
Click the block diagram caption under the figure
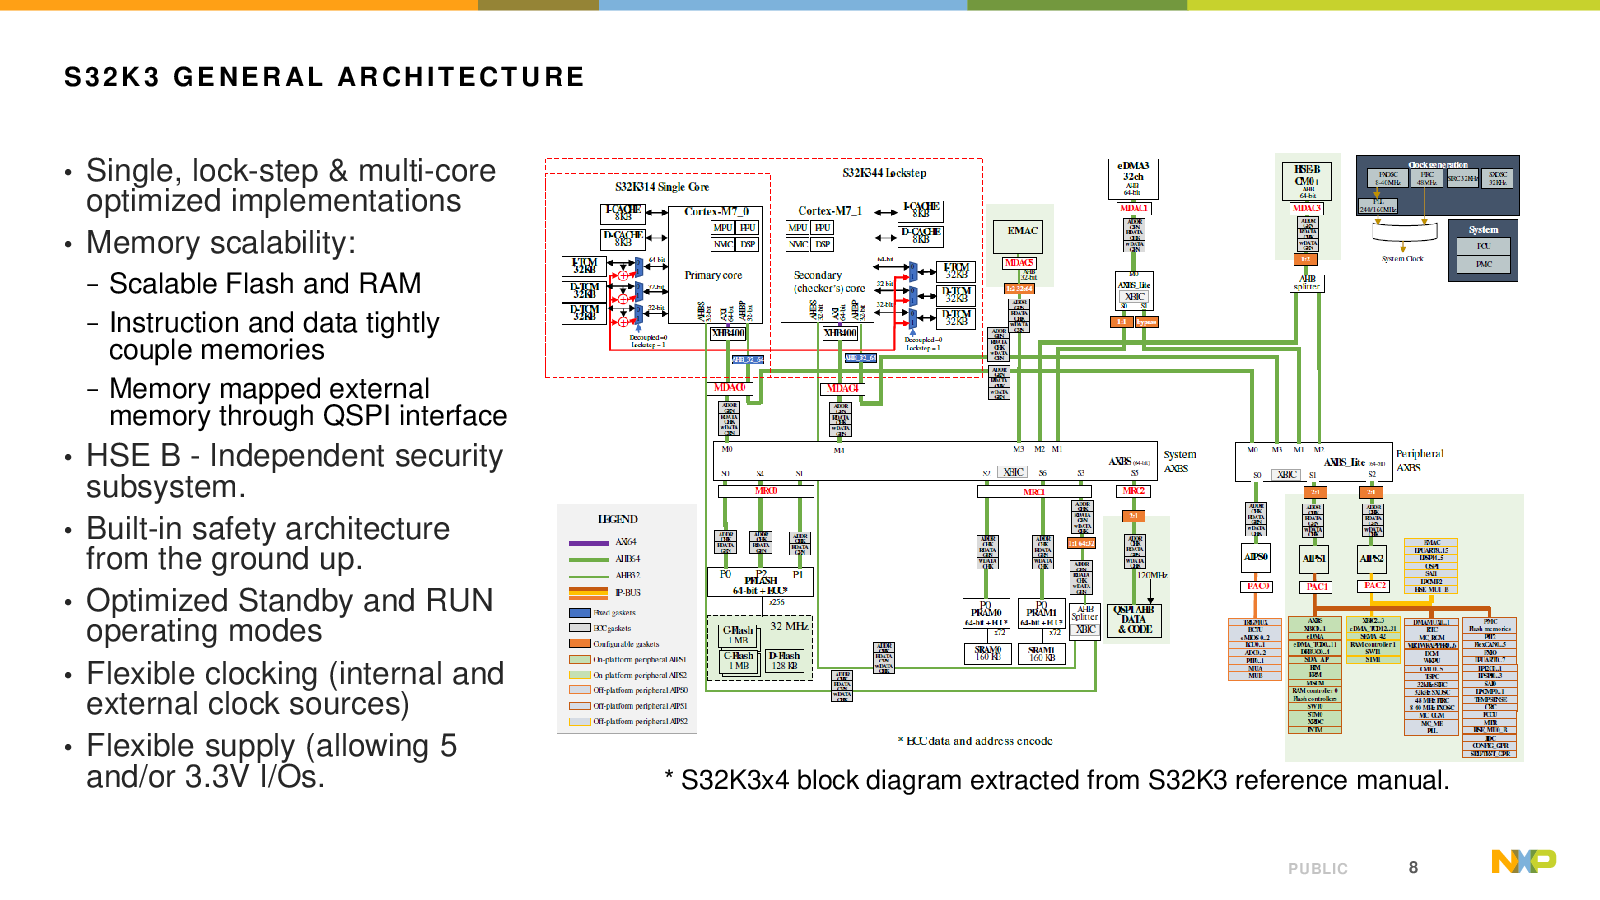tap(1057, 780)
